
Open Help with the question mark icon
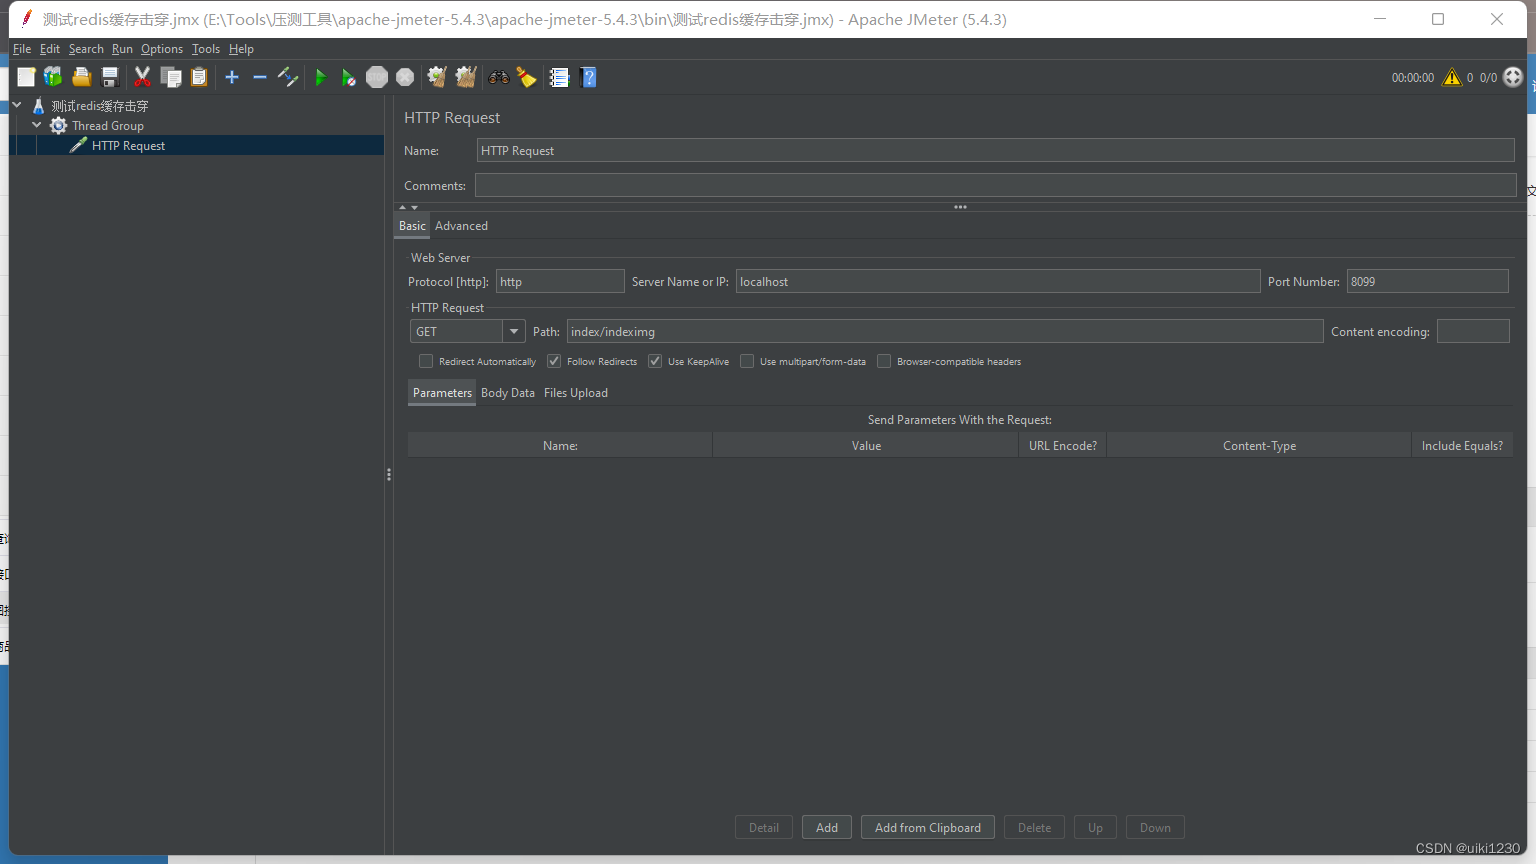tap(588, 77)
